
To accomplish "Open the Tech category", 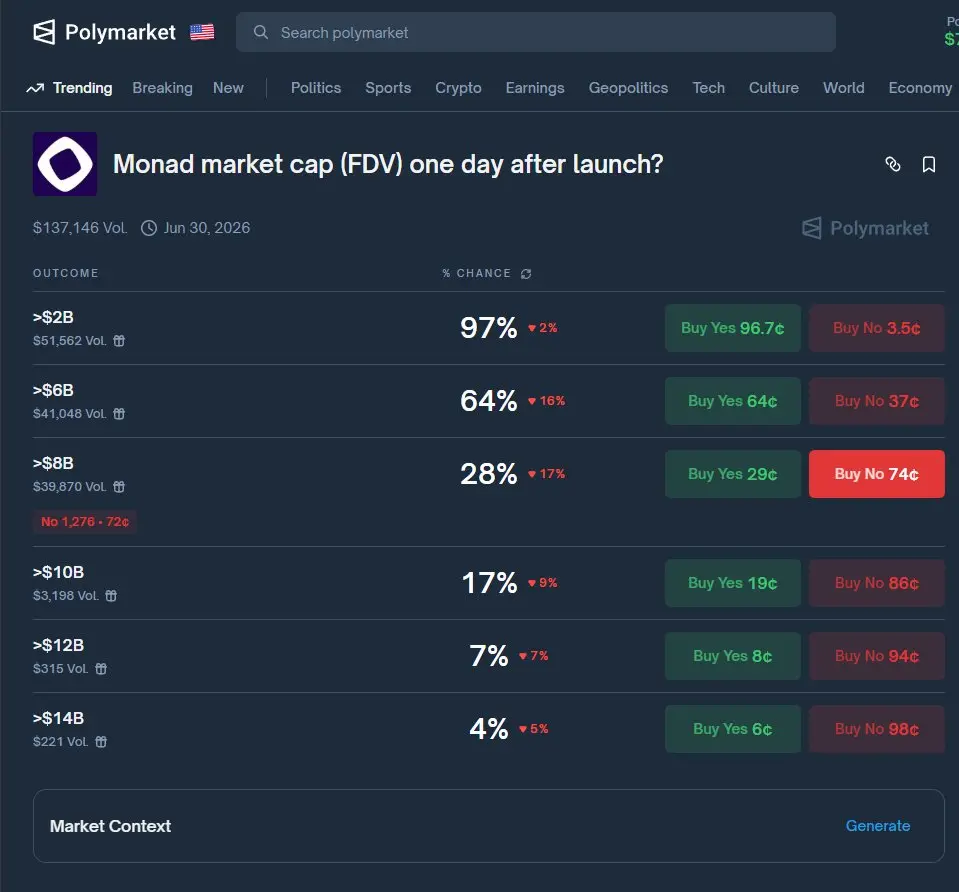I will [708, 88].
